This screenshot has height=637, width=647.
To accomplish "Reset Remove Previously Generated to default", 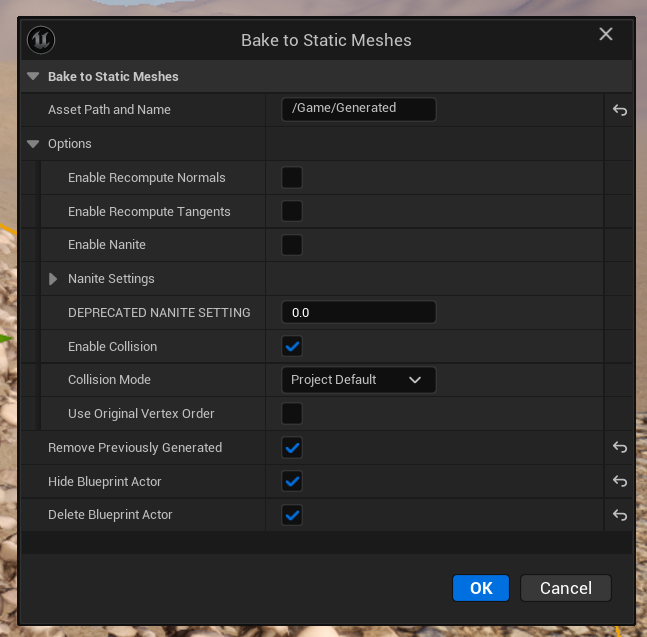I will point(619,448).
